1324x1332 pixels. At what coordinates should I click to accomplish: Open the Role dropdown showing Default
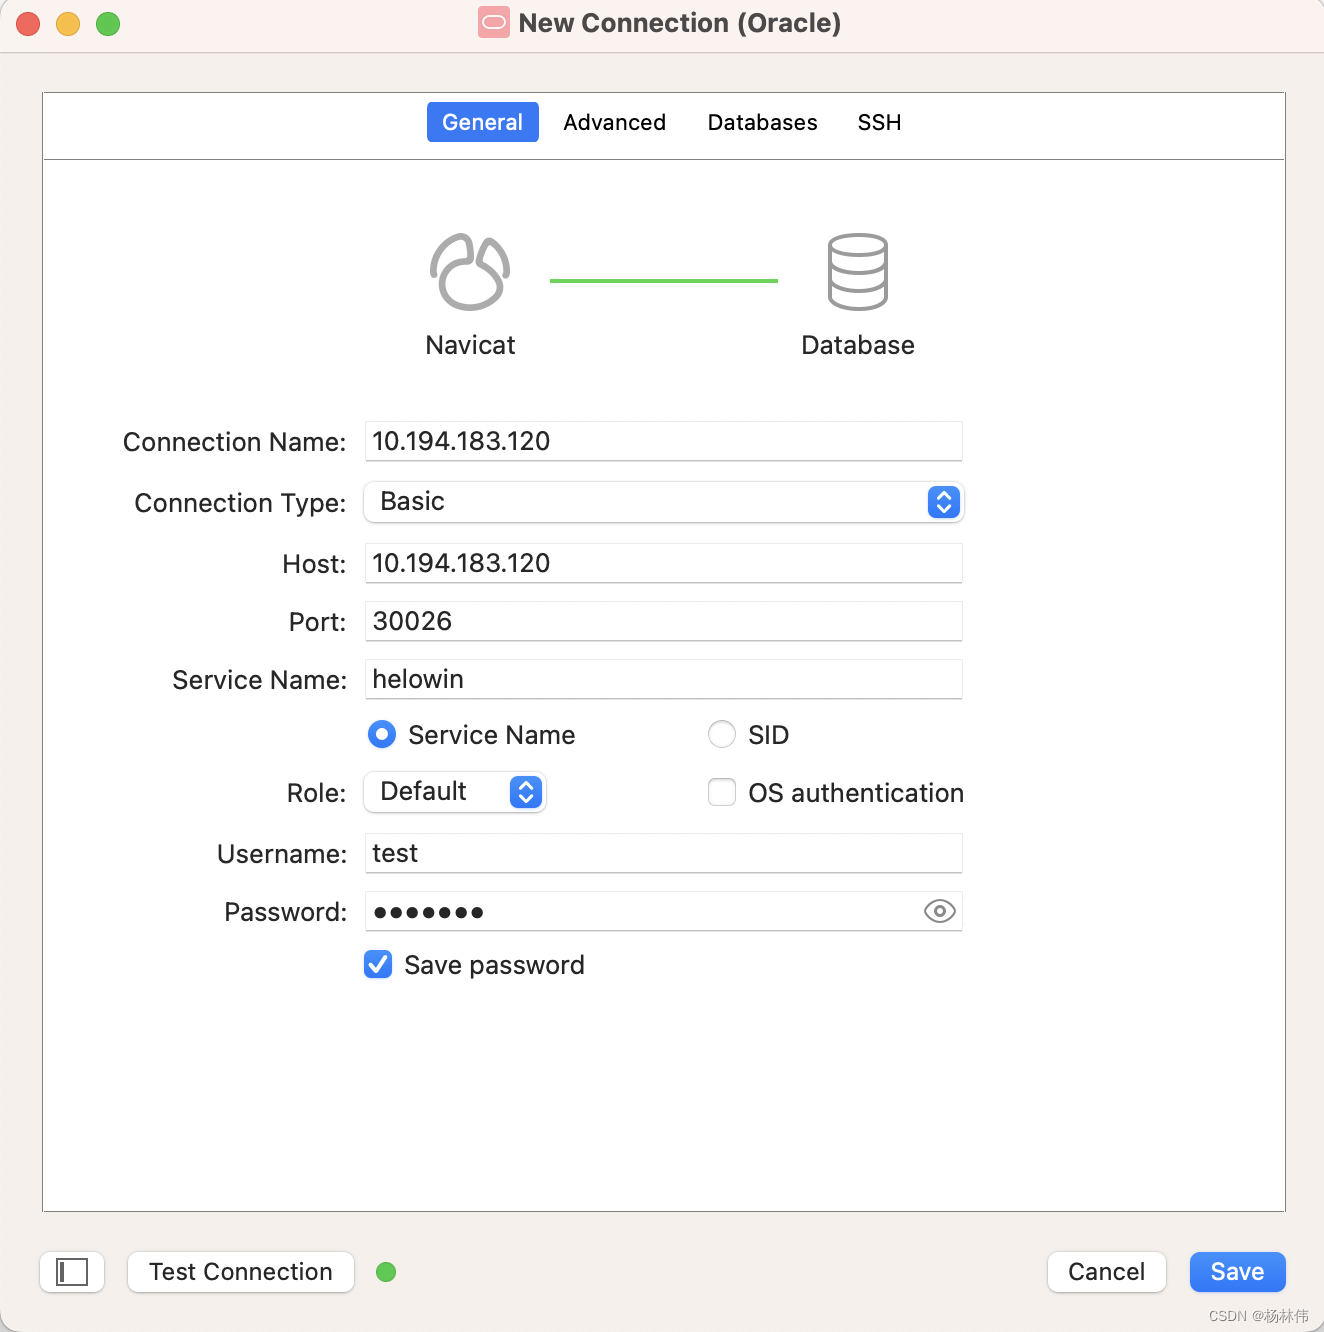pos(455,792)
